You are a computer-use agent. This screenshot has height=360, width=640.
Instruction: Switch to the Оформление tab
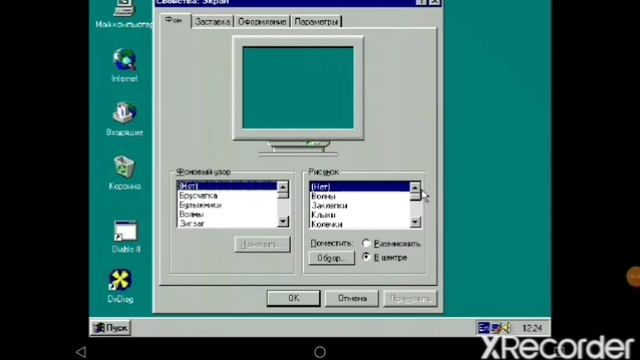point(262,21)
